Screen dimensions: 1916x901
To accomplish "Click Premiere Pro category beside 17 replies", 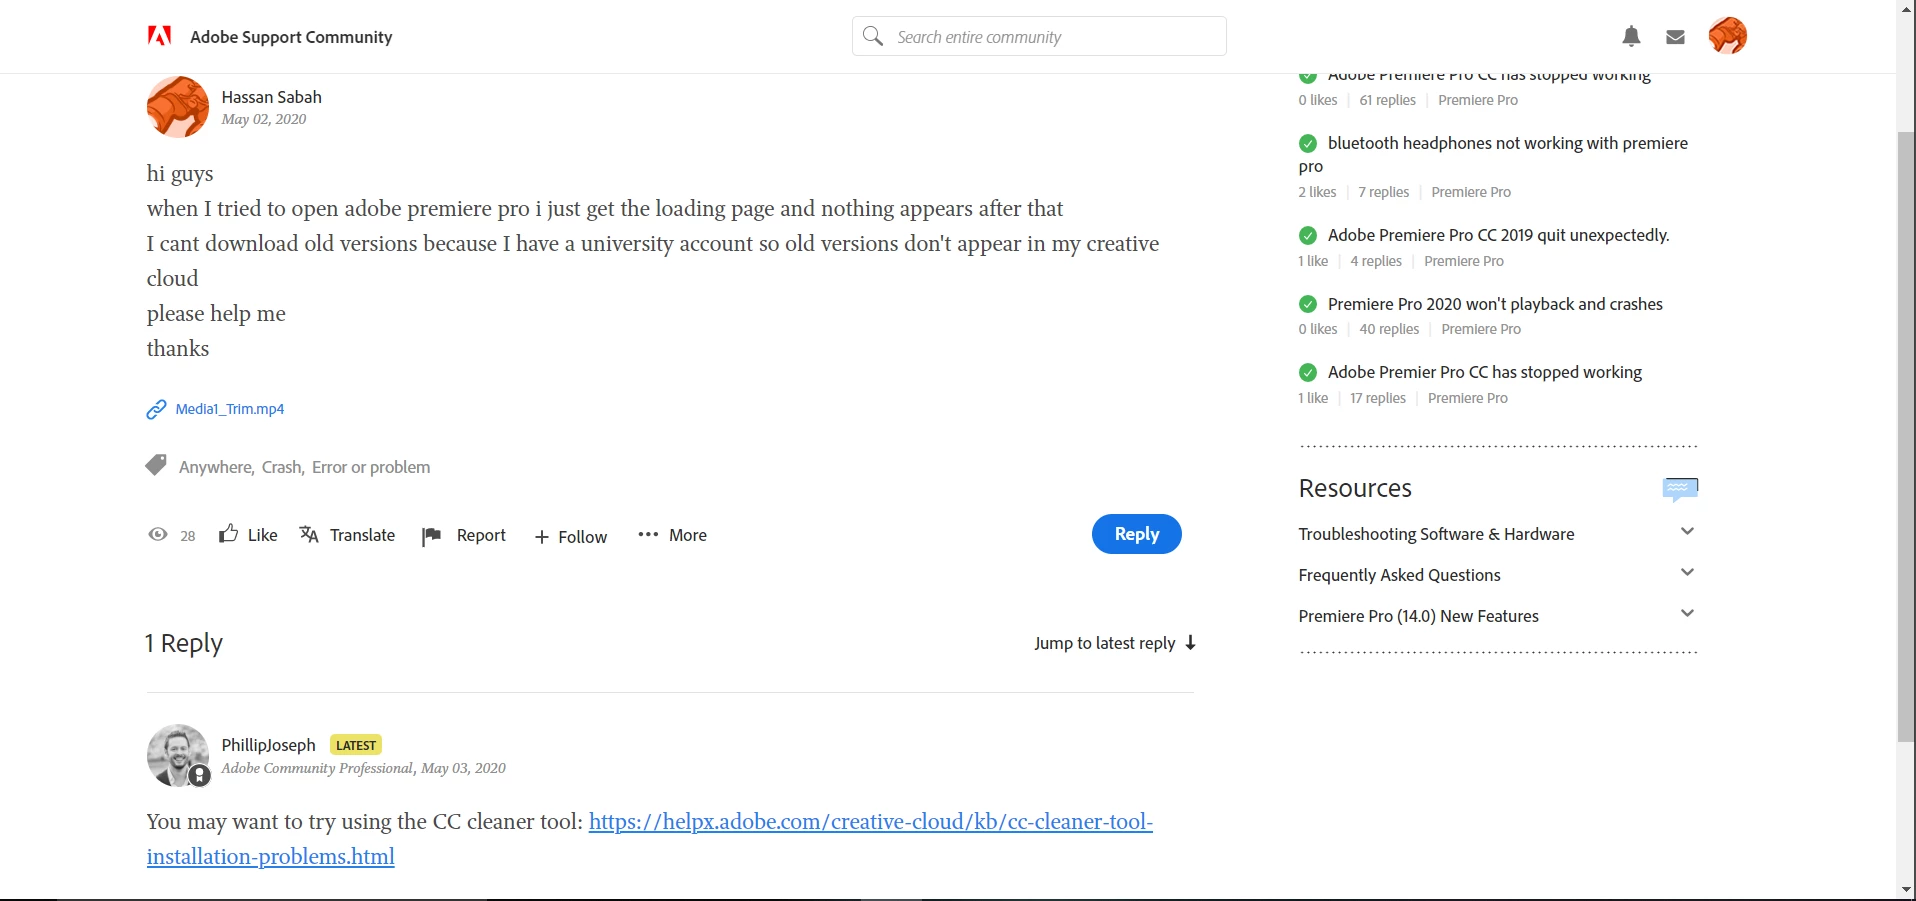I will [1468, 398].
